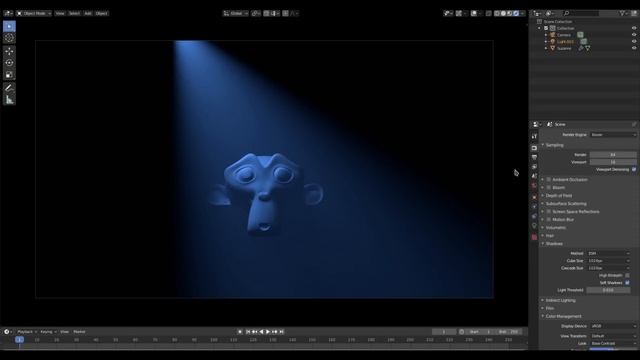Open the viewport Add menu
The image size is (640, 360).
88,13
